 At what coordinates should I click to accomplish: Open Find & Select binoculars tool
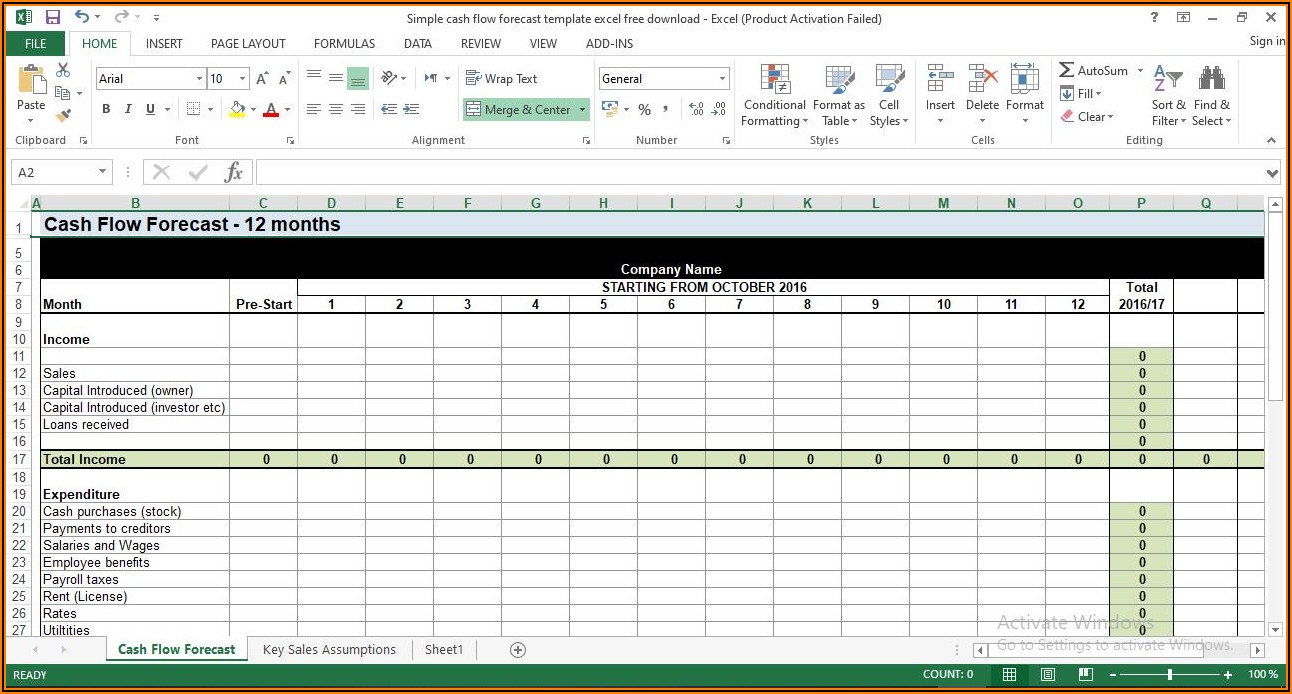[x=1211, y=96]
